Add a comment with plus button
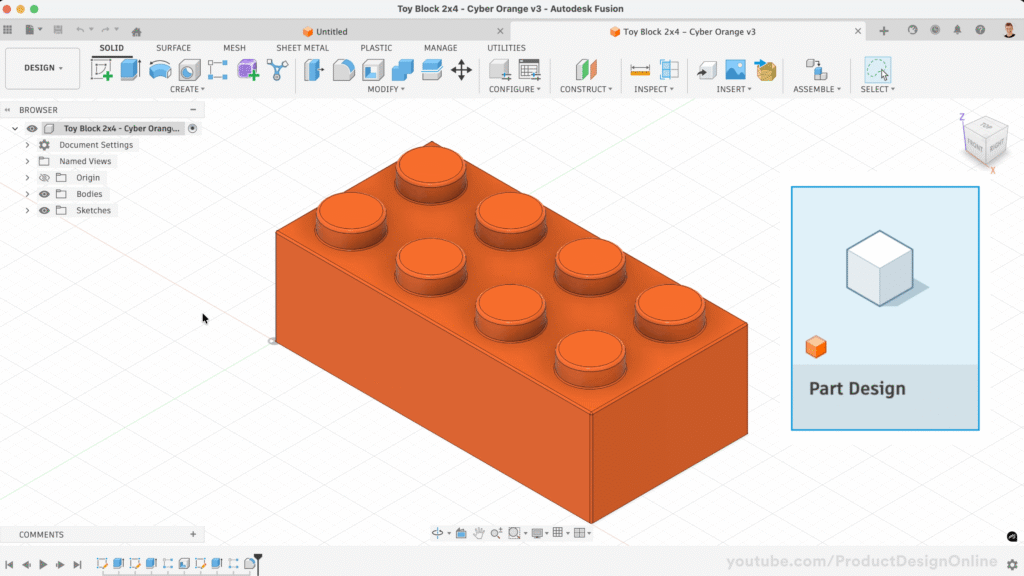The image size is (1024, 576). (193, 535)
